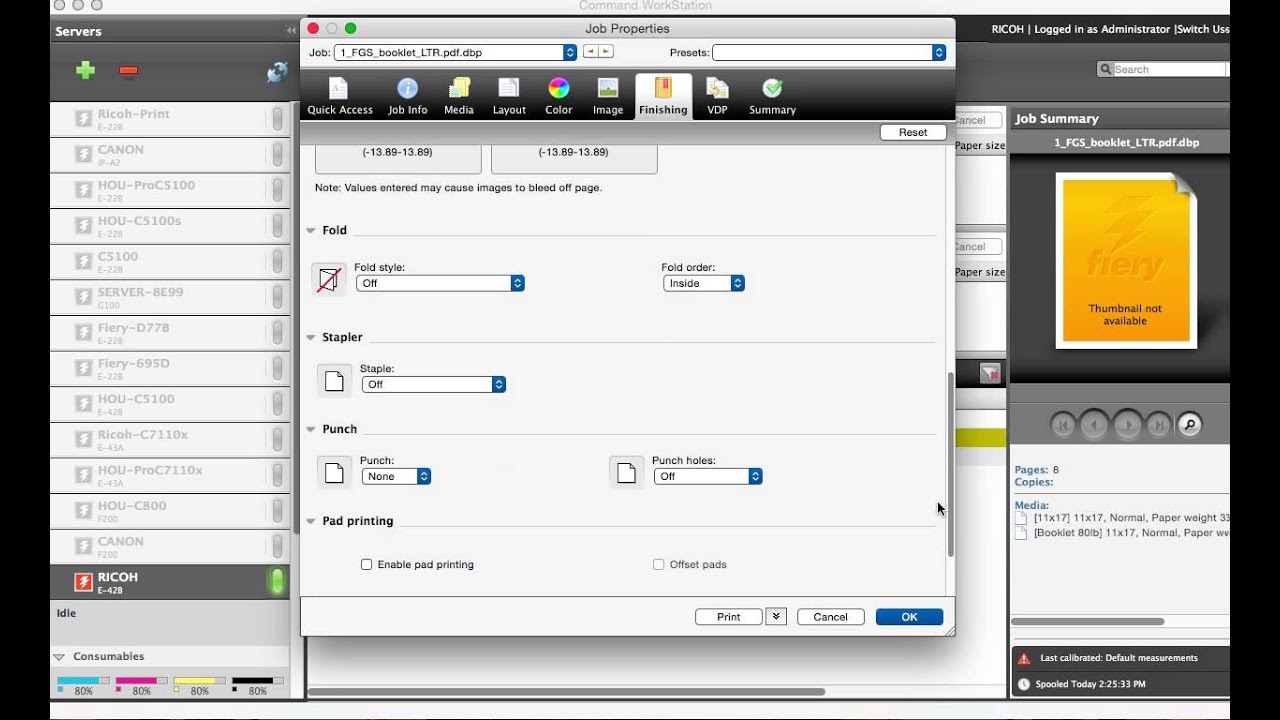Jump to last page in Job Summary preview
Screen dimensions: 1280x720
pyautogui.click(x=1158, y=425)
